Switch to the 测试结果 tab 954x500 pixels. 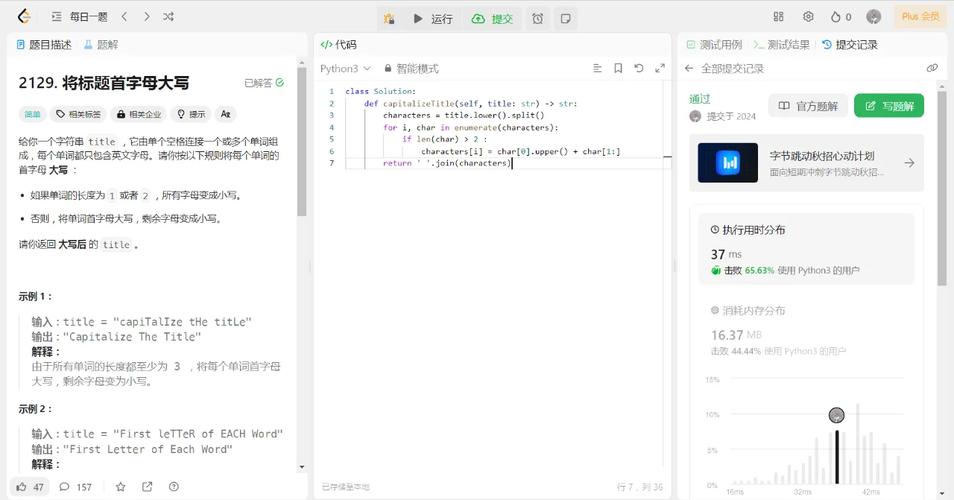[782, 44]
